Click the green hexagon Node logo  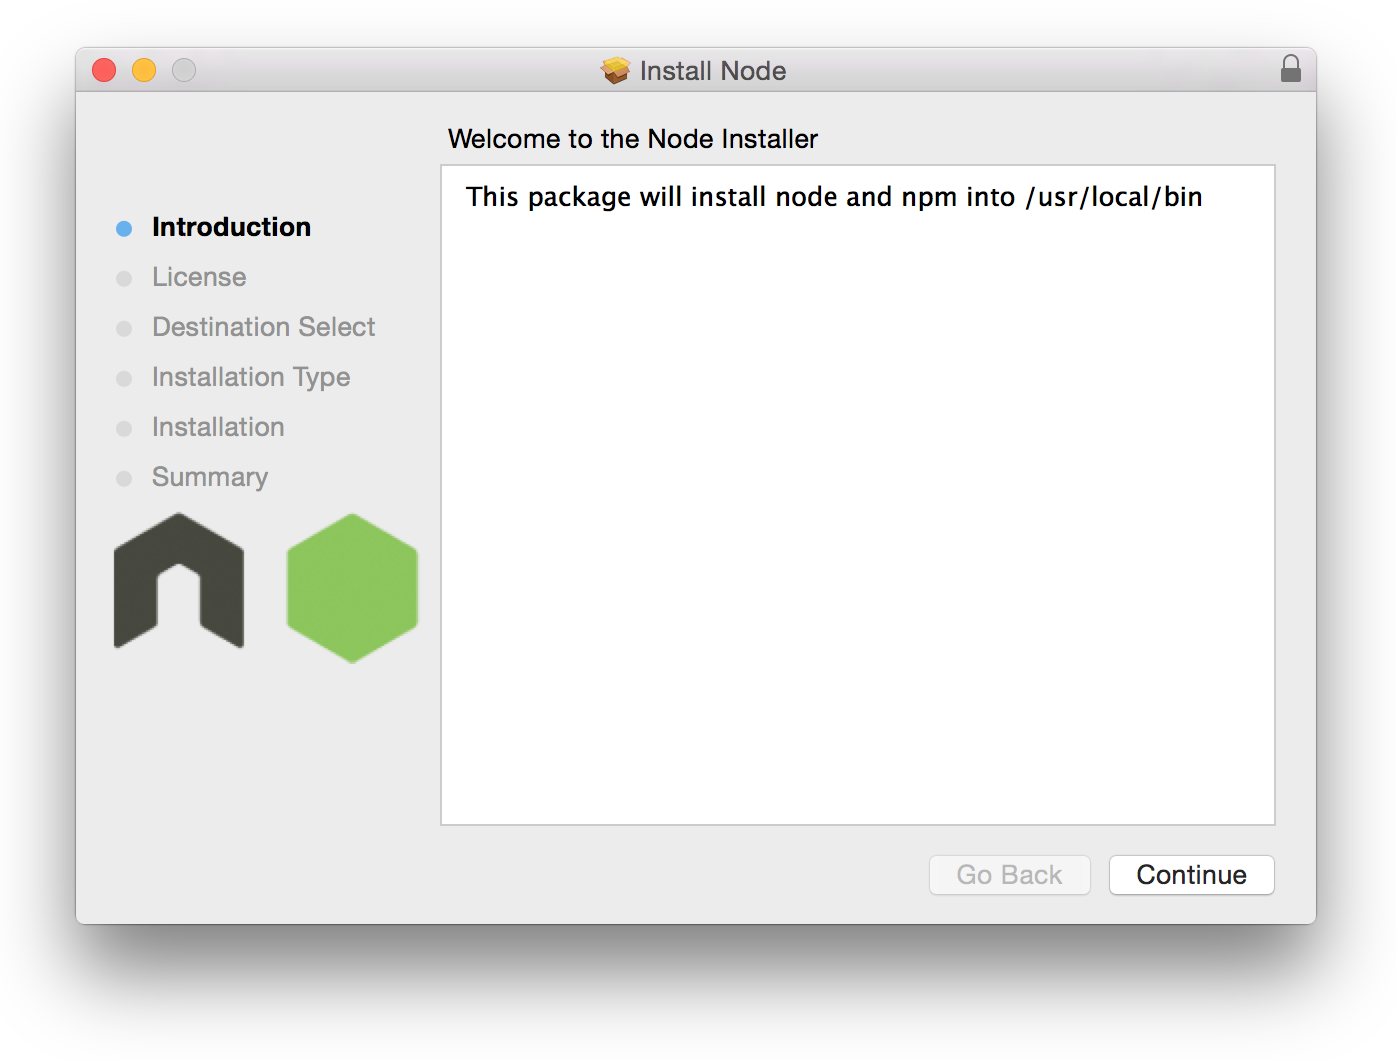click(352, 588)
